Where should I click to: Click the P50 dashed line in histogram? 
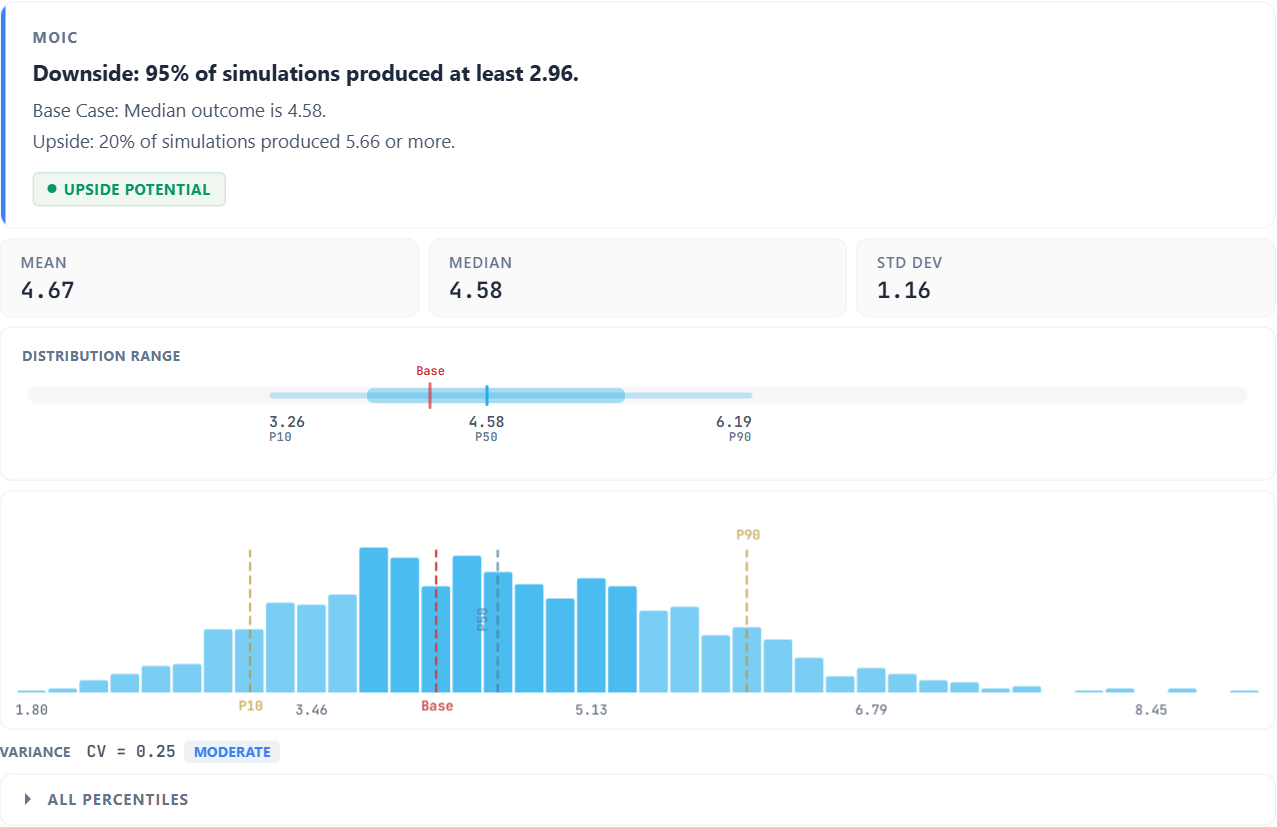[498, 620]
